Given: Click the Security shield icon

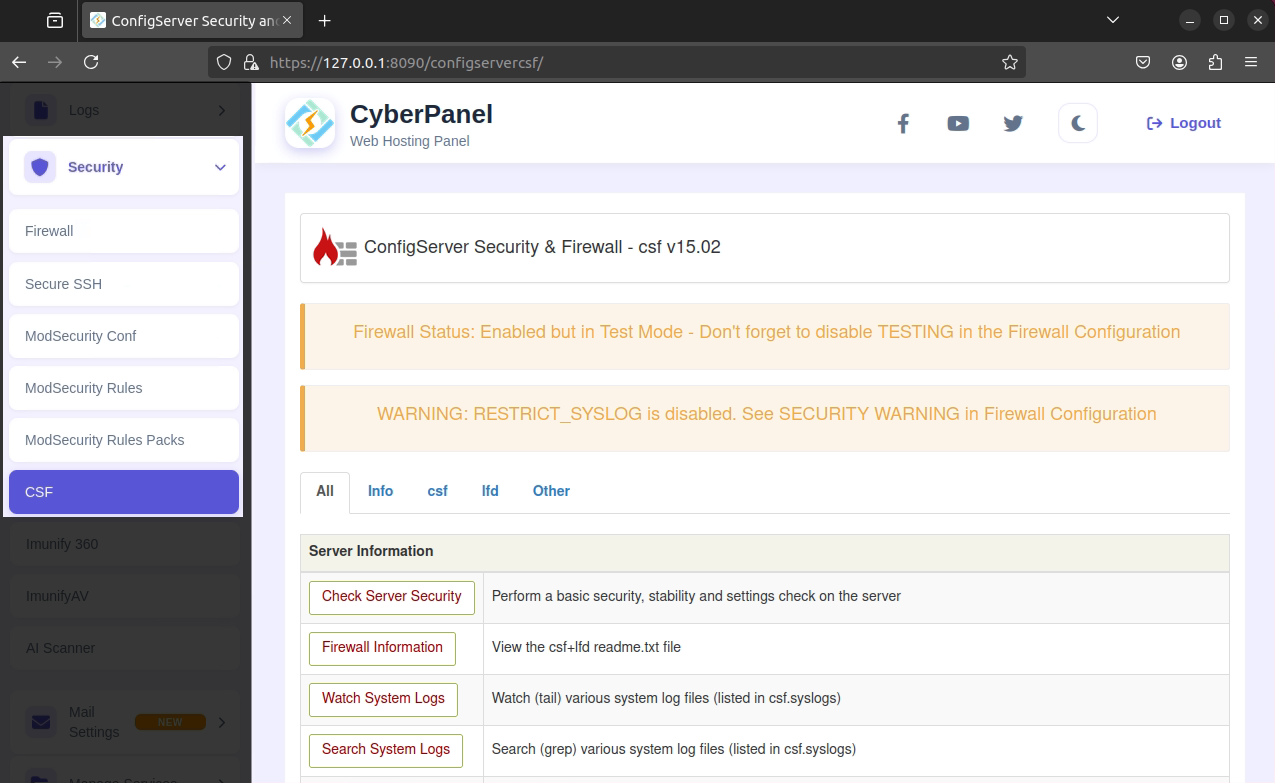Looking at the screenshot, I should (x=40, y=167).
